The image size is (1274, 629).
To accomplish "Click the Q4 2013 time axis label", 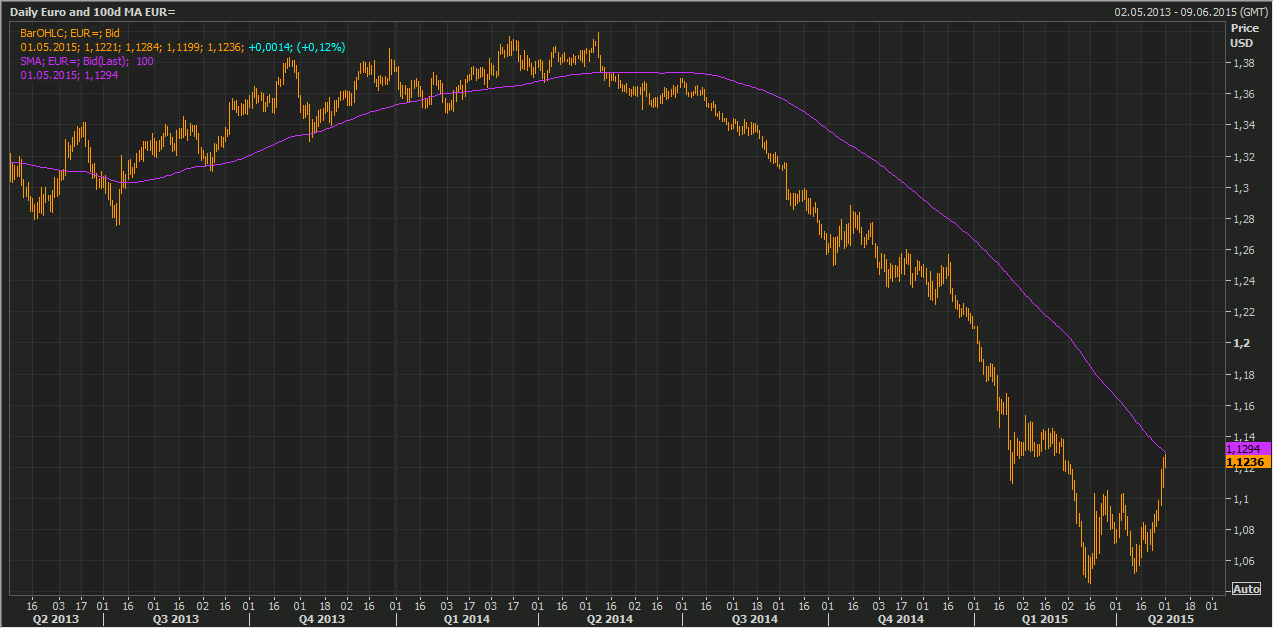I will tap(322, 619).
